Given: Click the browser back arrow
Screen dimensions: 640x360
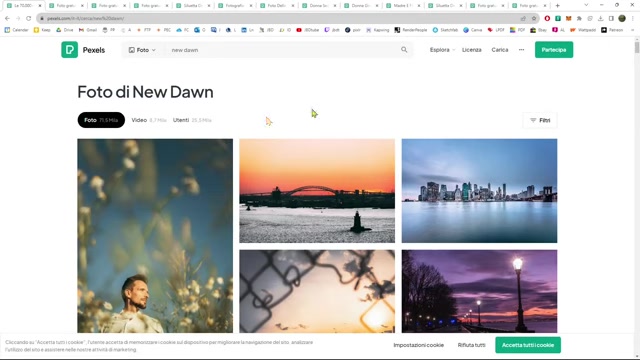Looking at the screenshot, I should [7, 18].
